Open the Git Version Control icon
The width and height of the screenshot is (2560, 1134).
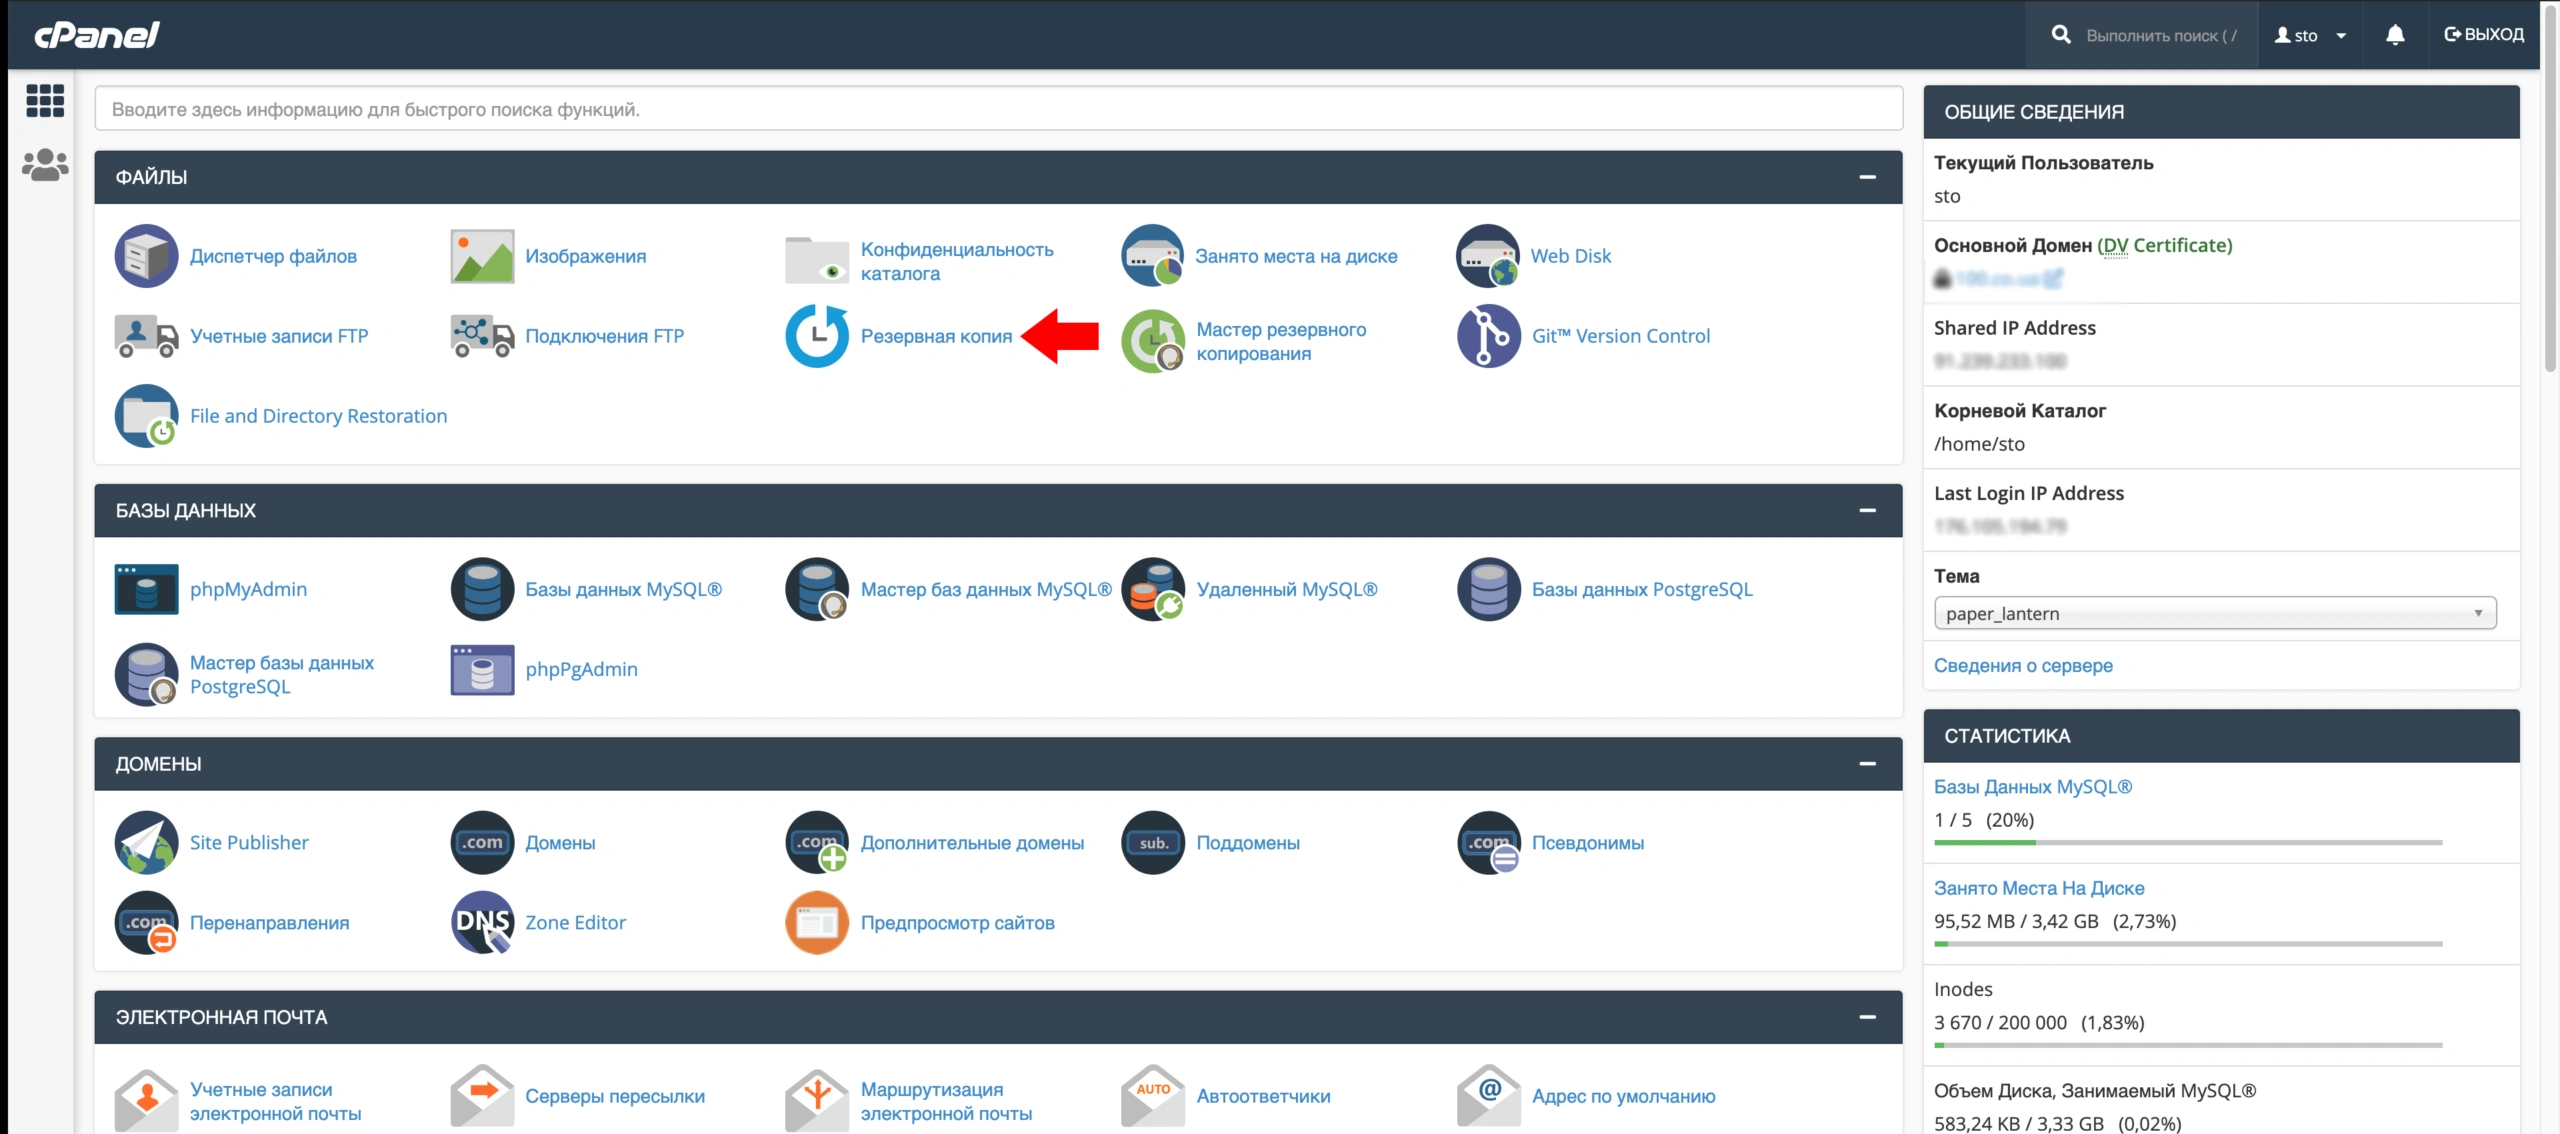click(x=1488, y=336)
